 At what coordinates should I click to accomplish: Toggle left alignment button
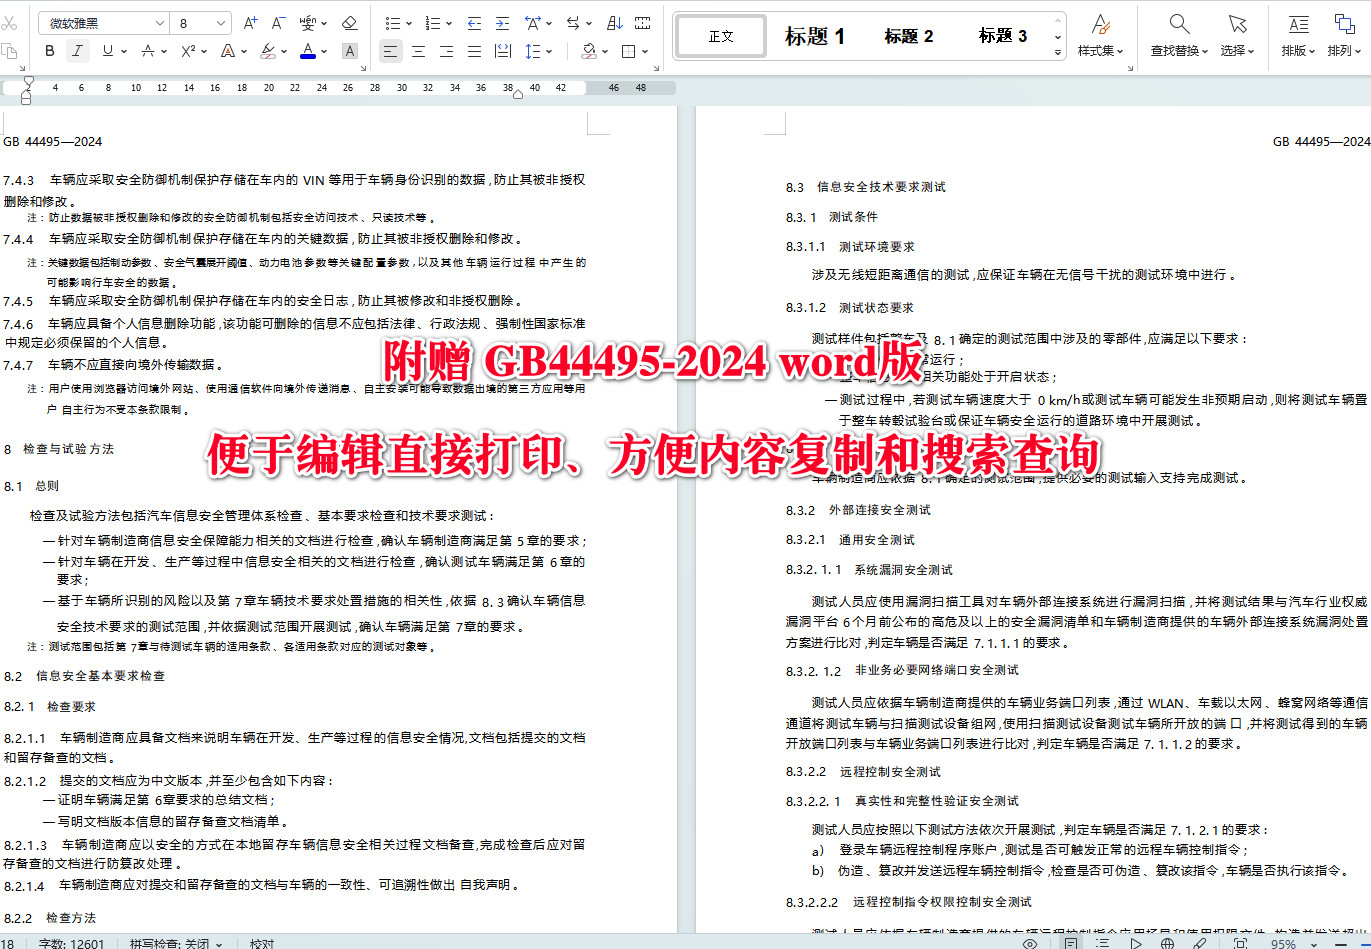point(390,51)
